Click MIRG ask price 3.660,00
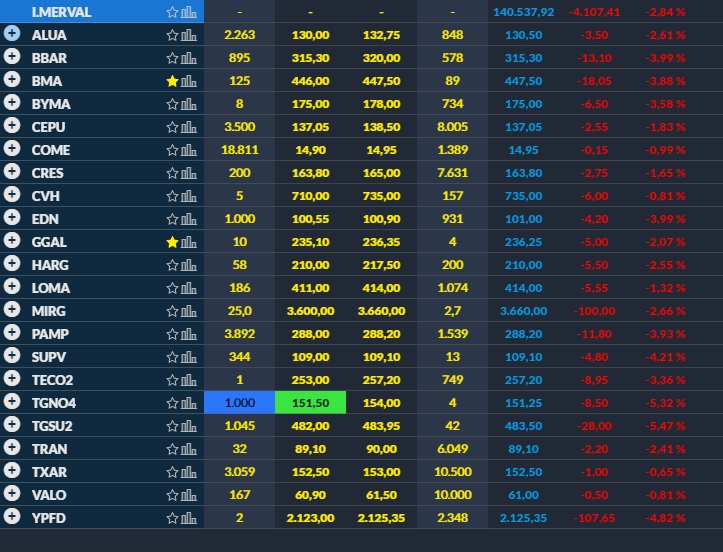 tap(381, 311)
